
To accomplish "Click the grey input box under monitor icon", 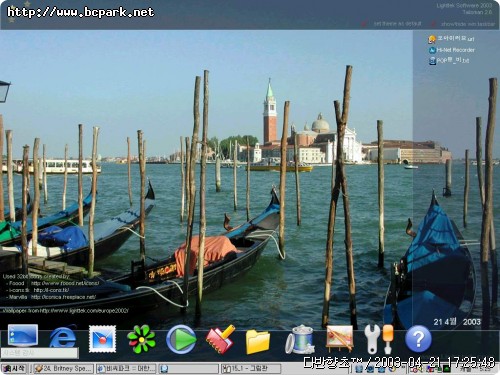I will pyautogui.click(x=40, y=353).
